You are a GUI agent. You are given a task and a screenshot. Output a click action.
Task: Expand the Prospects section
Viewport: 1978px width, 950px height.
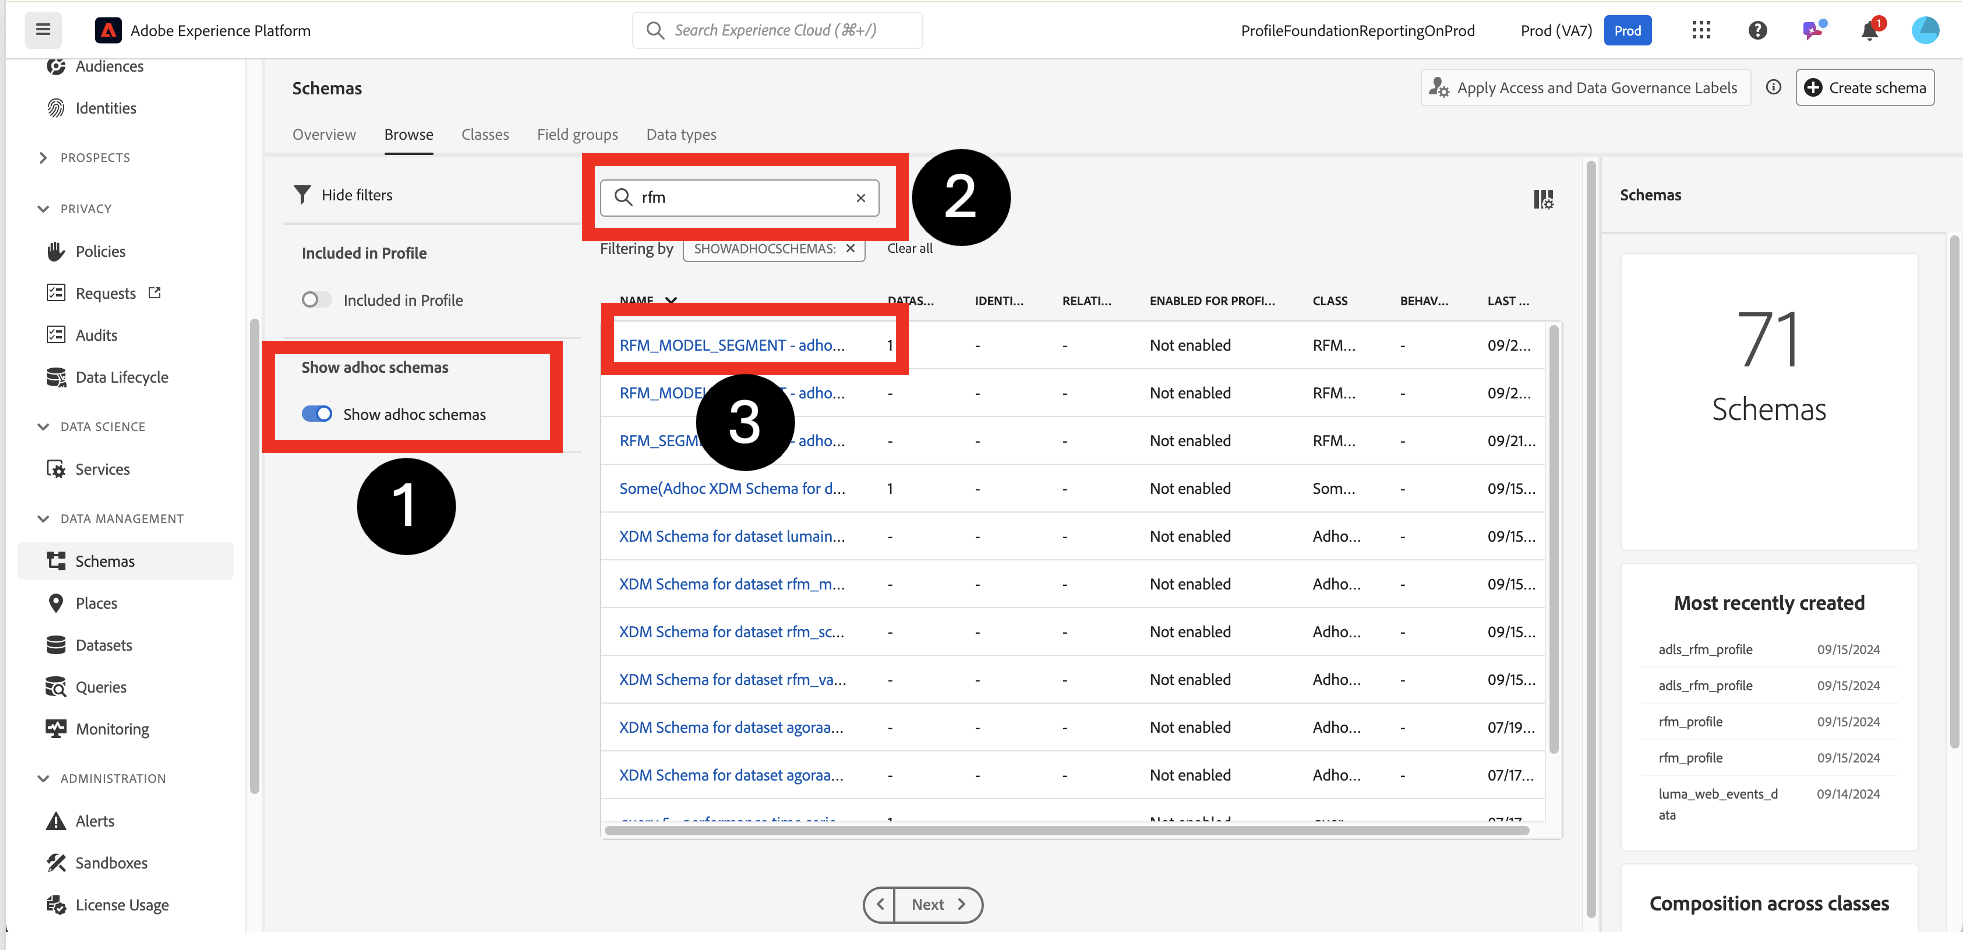pyautogui.click(x=43, y=158)
